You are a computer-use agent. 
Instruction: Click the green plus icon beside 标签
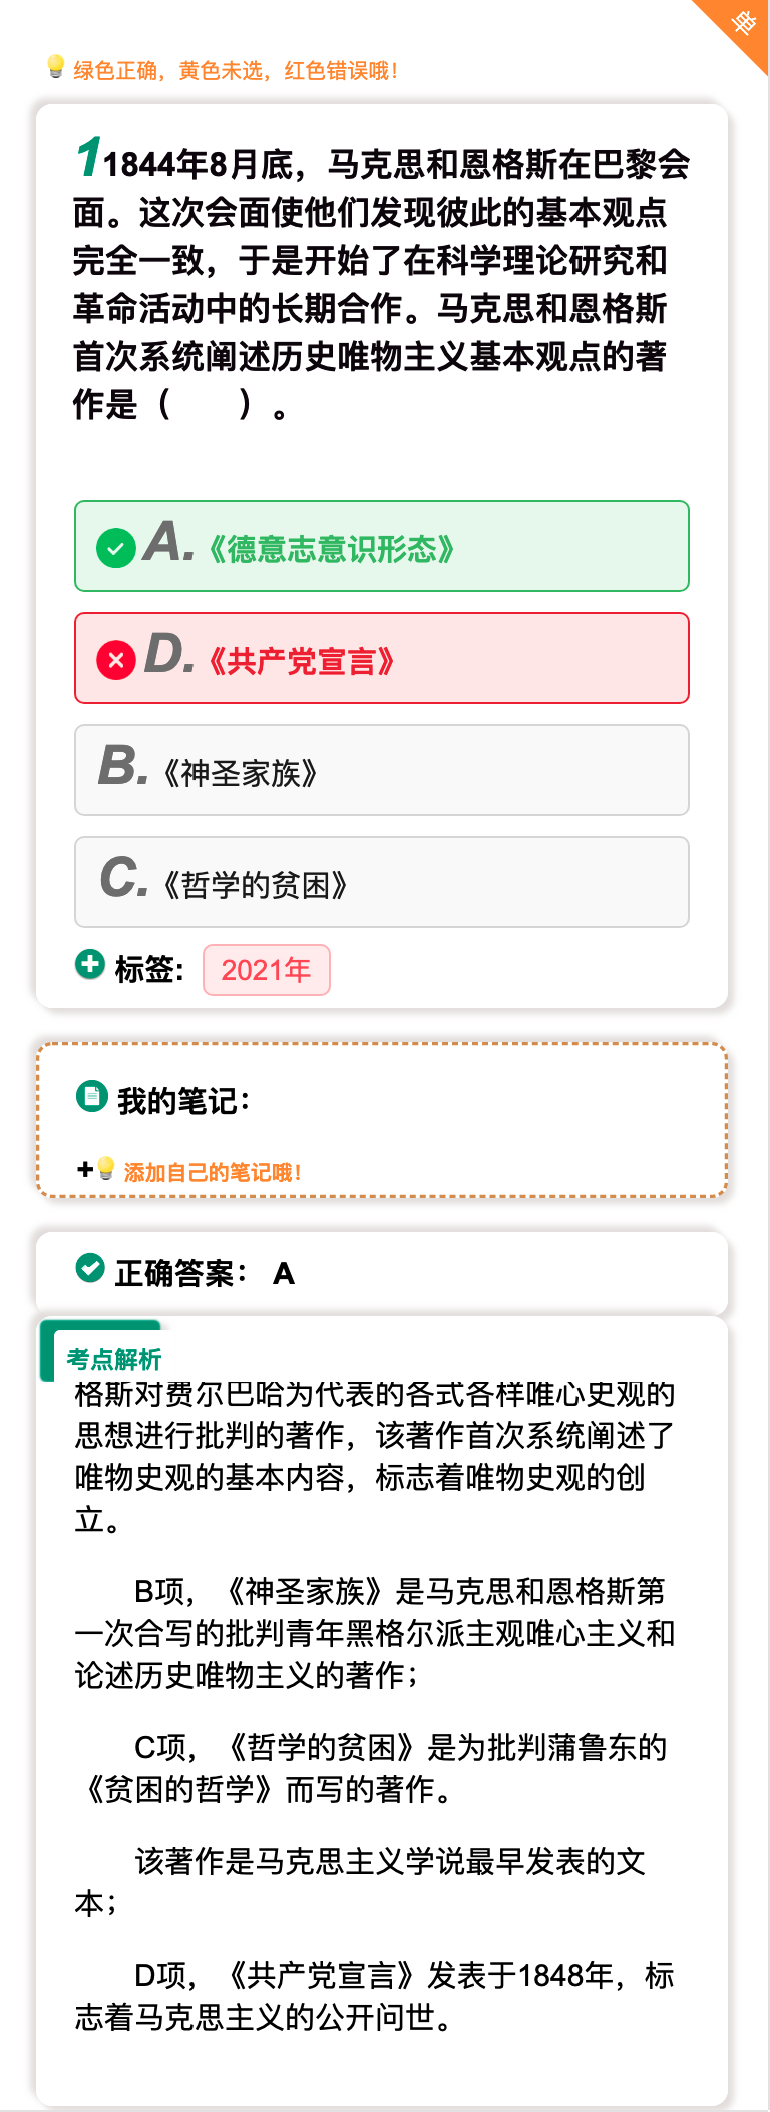point(90,964)
